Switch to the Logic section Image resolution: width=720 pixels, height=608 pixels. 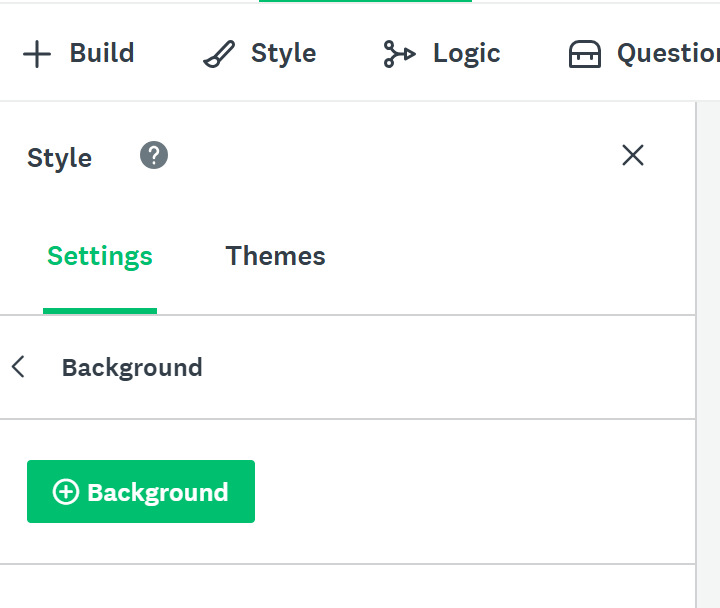[466, 53]
